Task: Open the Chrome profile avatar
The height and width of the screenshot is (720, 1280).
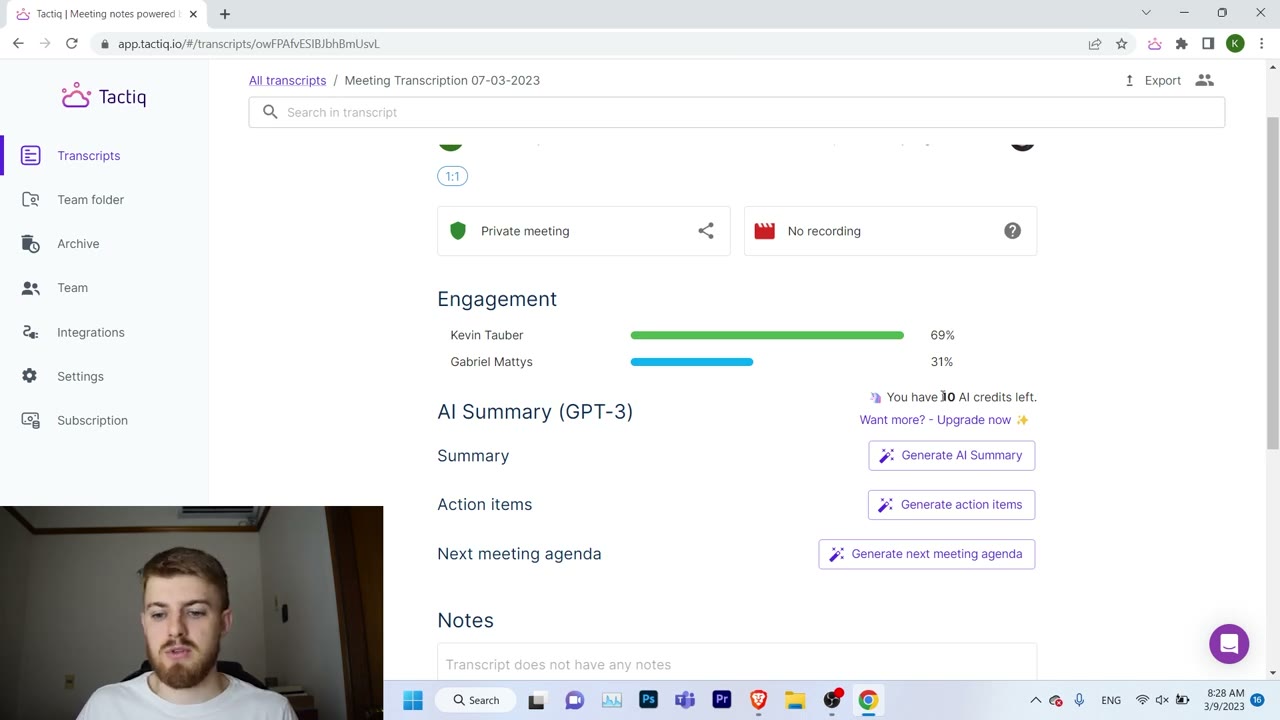Action: coord(1235,44)
